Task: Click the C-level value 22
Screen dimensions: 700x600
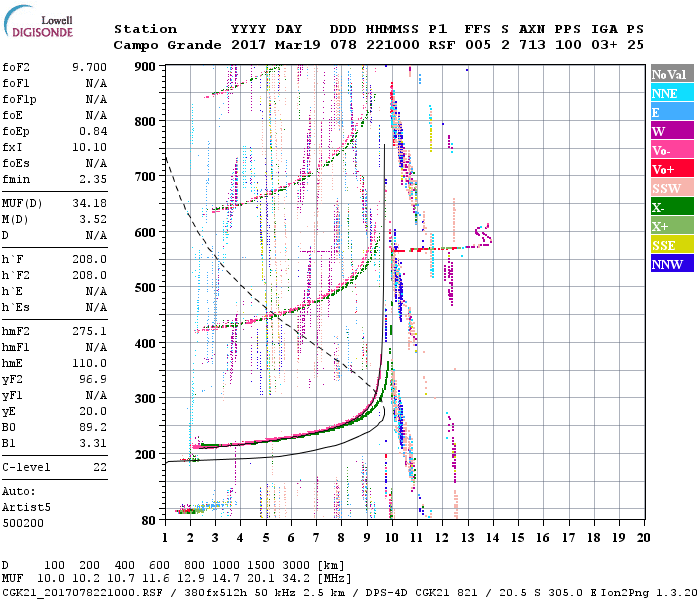Action: (100, 467)
